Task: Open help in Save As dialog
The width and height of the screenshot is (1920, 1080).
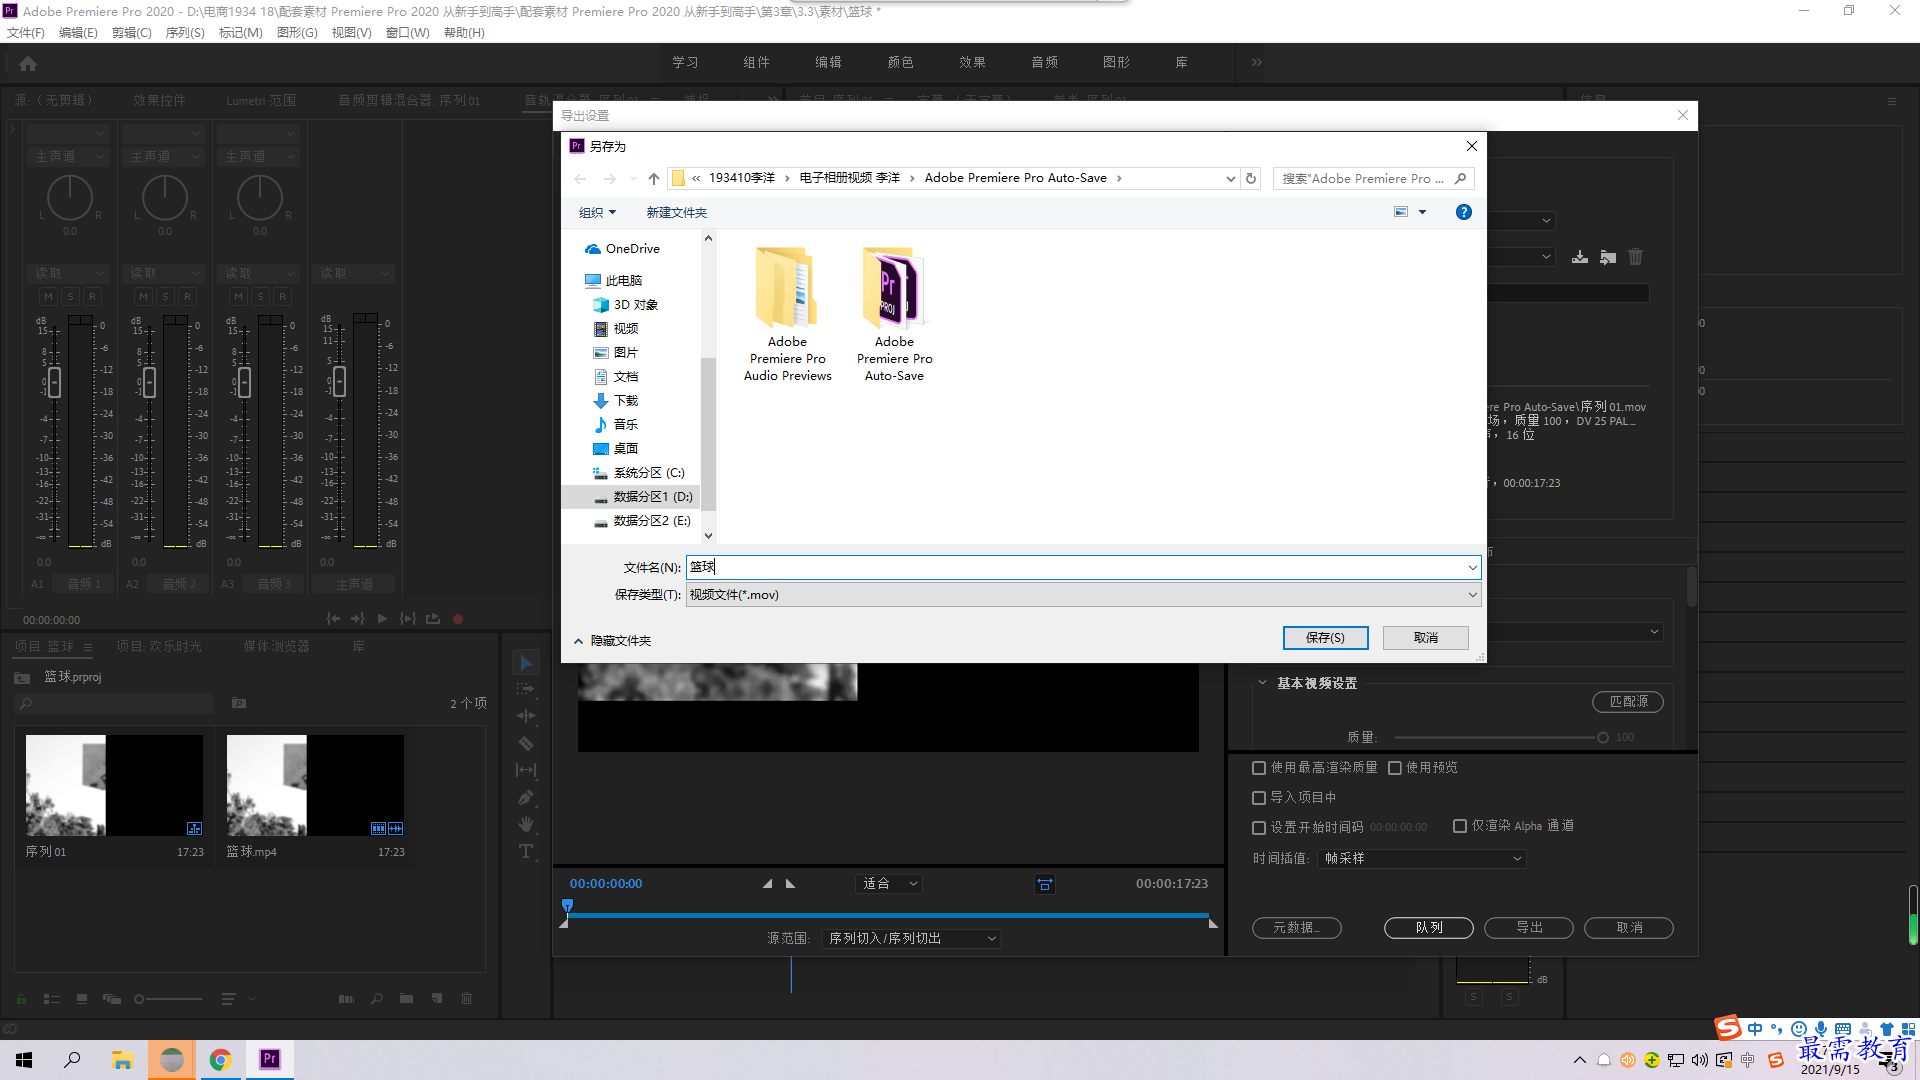Action: tap(1464, 212)
